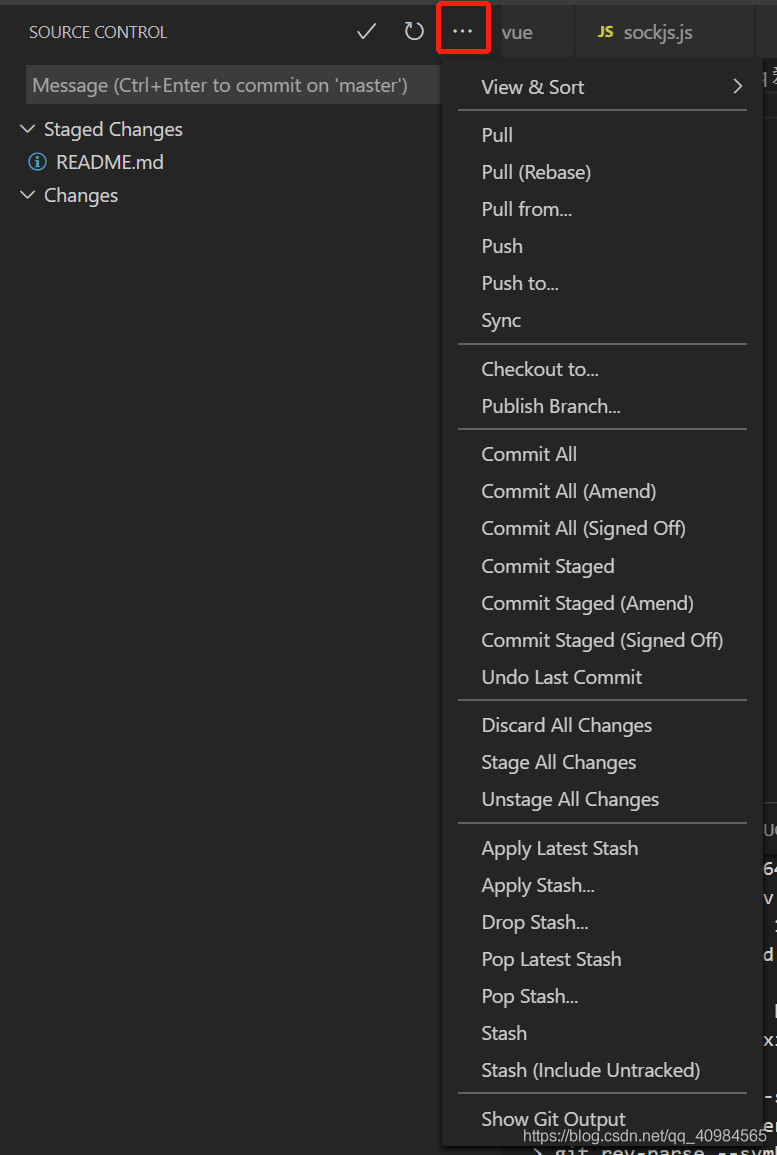The width and height of the screenshot is (777, 1155).
Task: Click Pop Latest Stash
Action: click(x=551, y=958)
